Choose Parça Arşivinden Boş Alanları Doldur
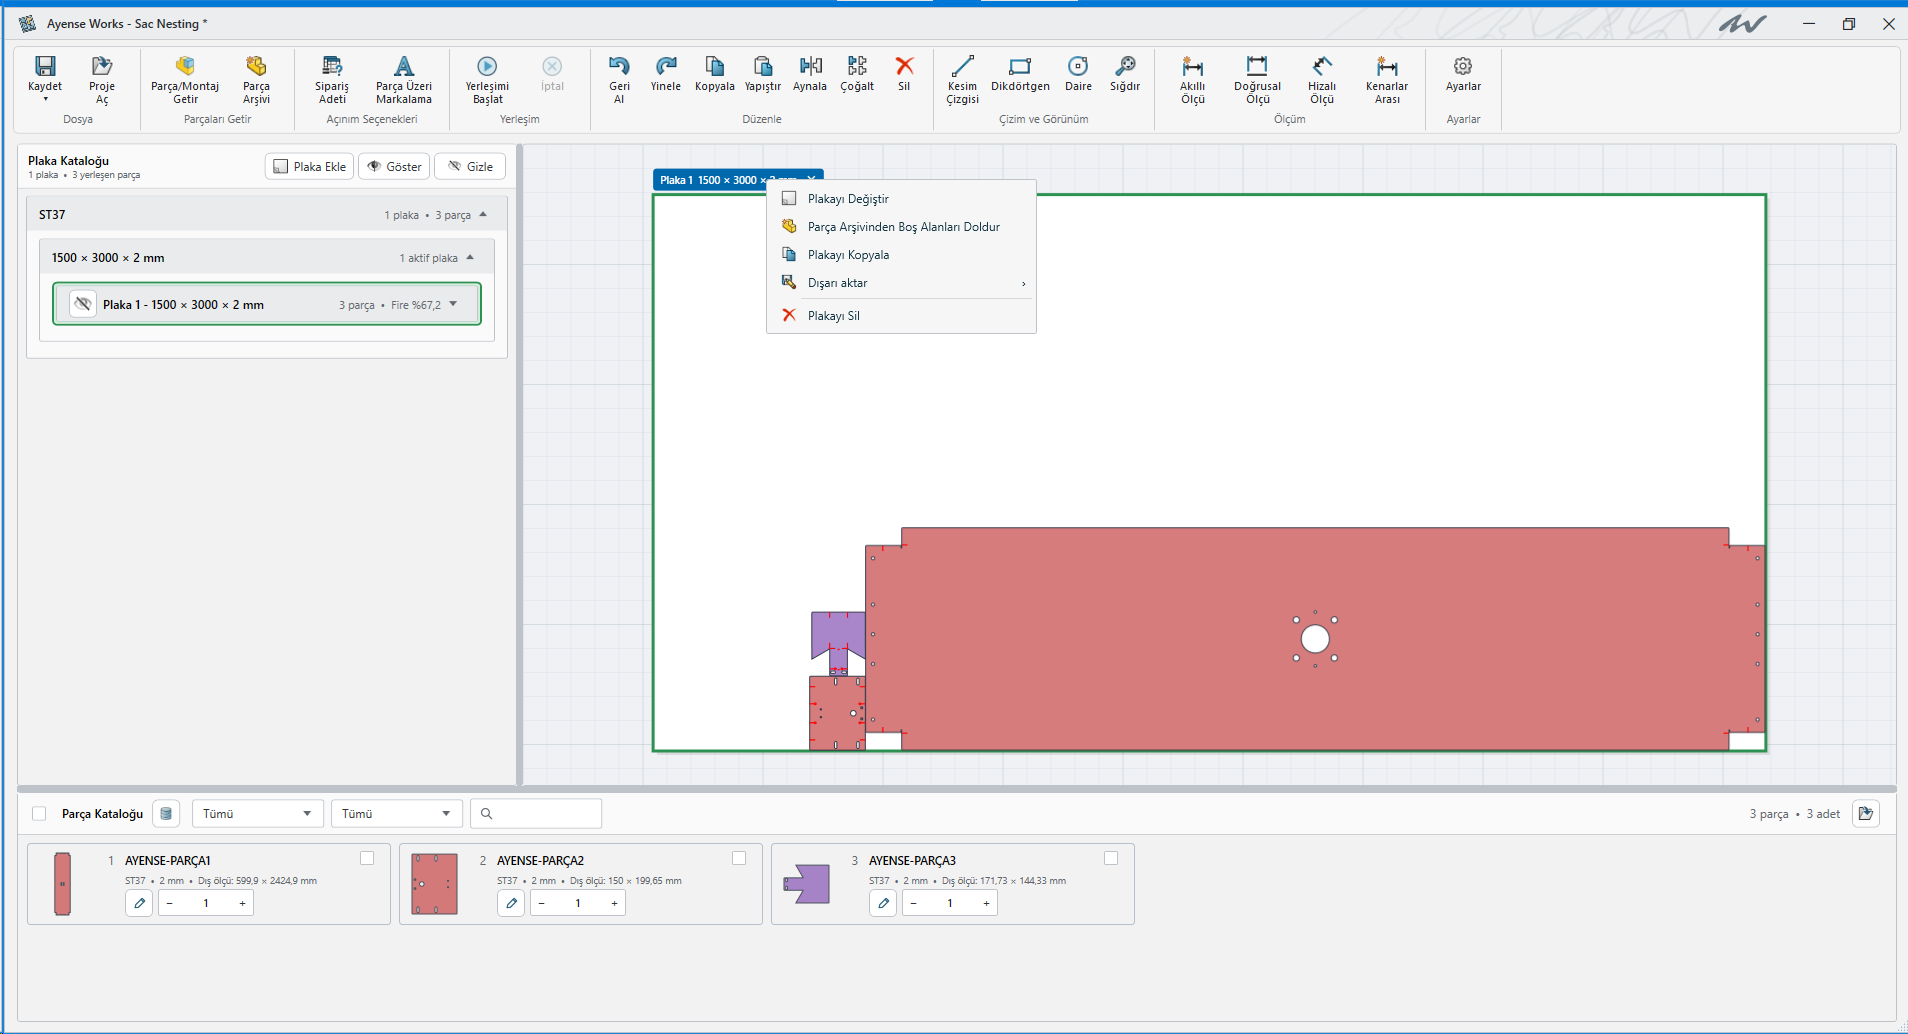The image size is (1908, 1034). pyautogui.click(x=901, y=227)
